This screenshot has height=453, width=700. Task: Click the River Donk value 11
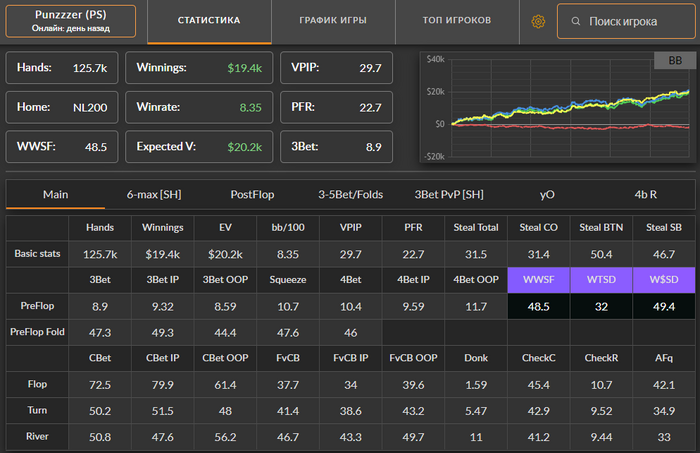(x=476, y=437)
